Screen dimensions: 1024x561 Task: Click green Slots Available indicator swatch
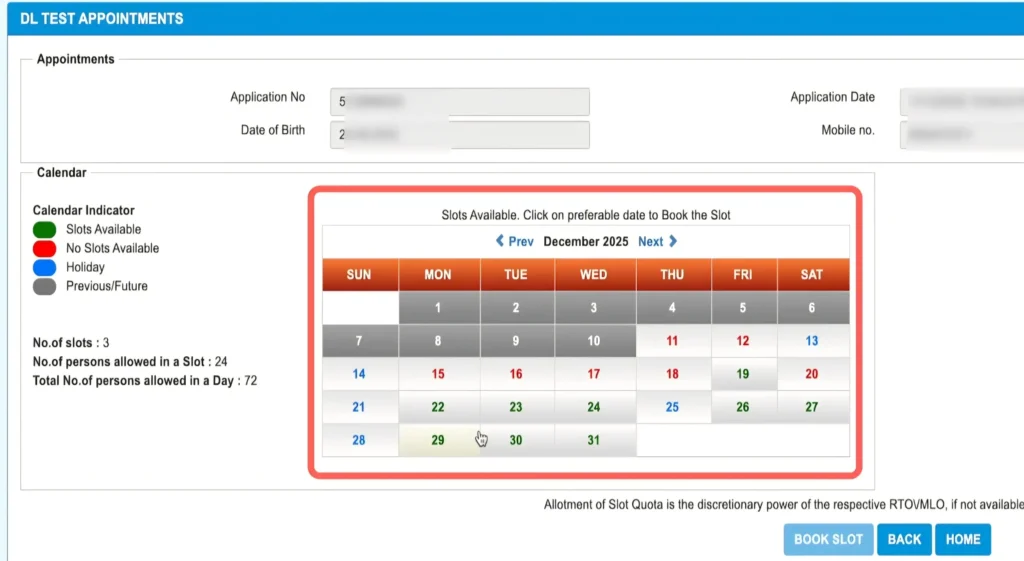point(45,230)
